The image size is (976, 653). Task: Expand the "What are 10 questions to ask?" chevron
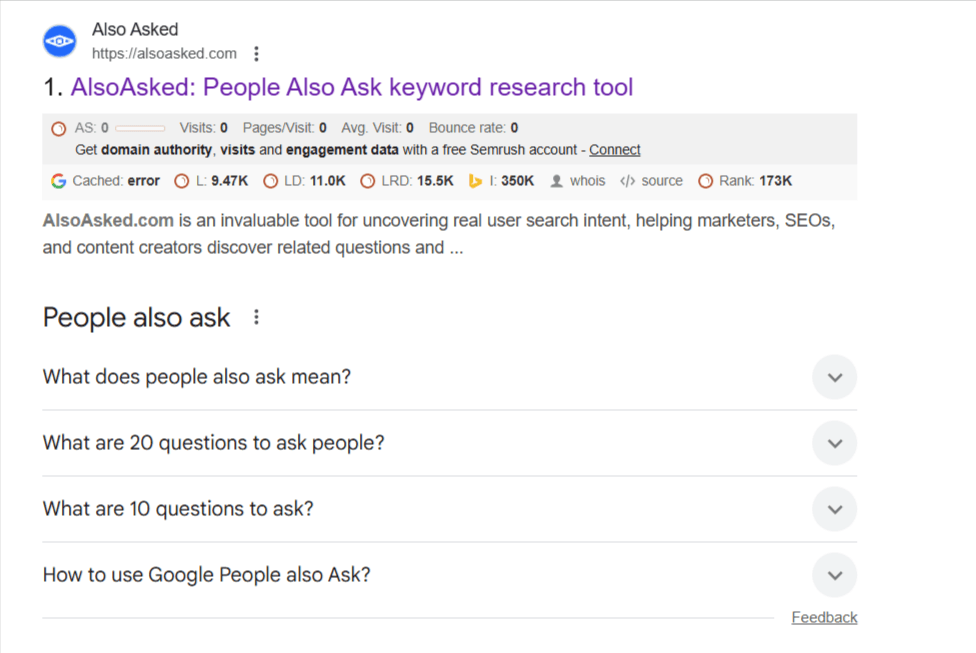835,509
